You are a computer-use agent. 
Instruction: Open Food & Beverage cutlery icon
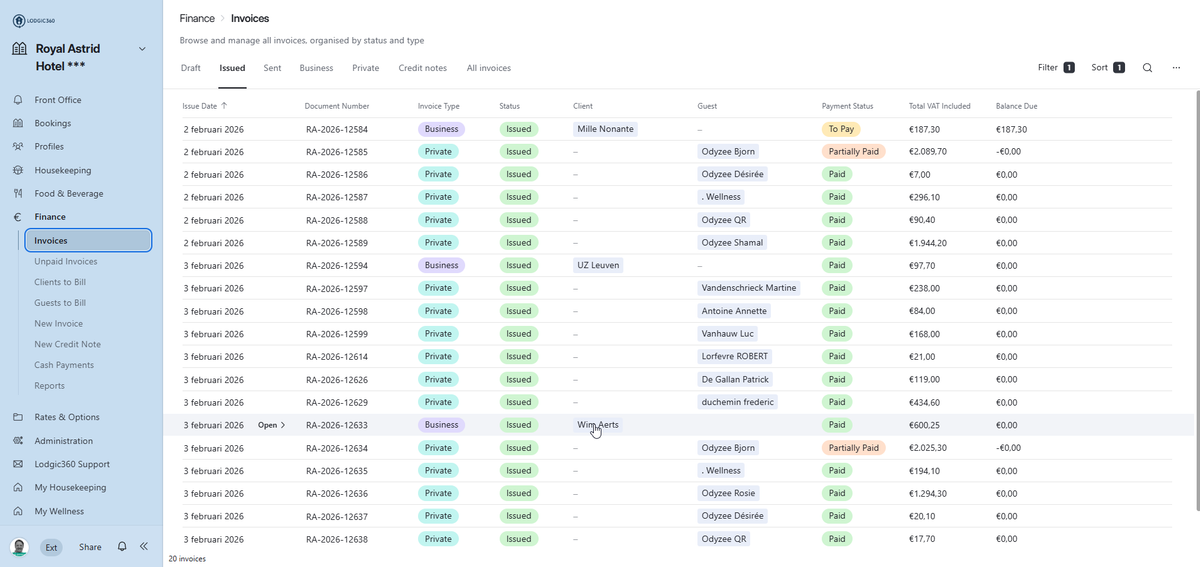click(x=18, y=194)
